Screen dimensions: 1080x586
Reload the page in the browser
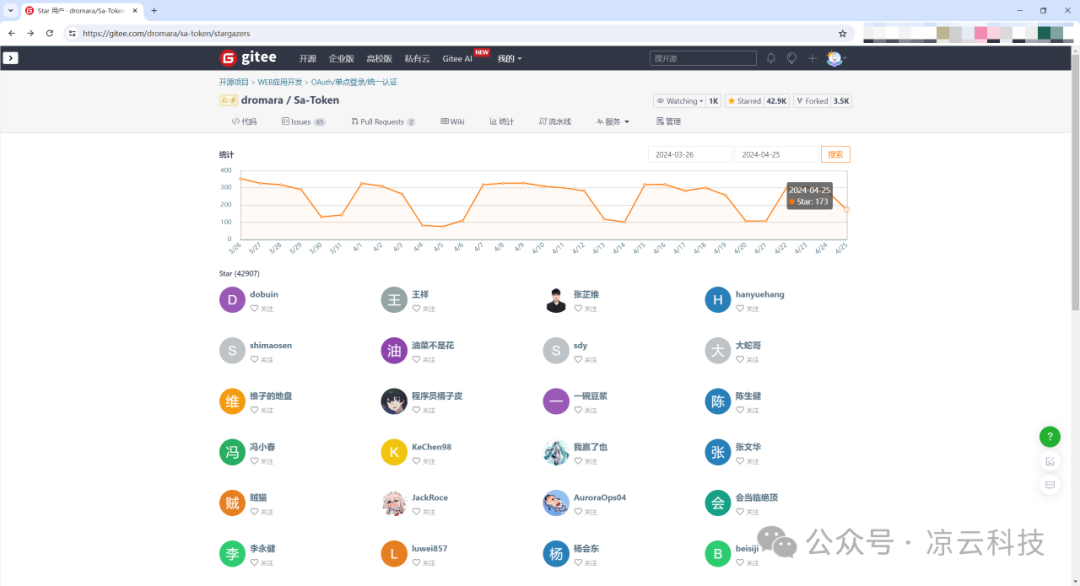click(x=50, y=33)
